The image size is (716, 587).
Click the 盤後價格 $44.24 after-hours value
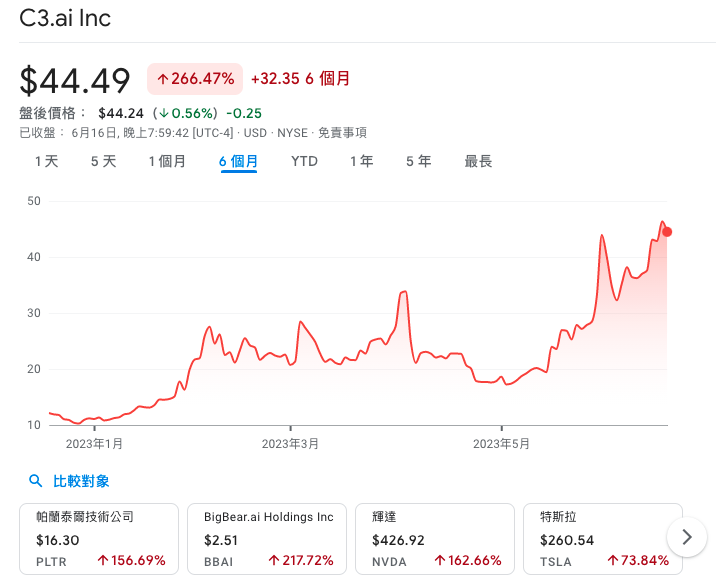click(121, 113)
